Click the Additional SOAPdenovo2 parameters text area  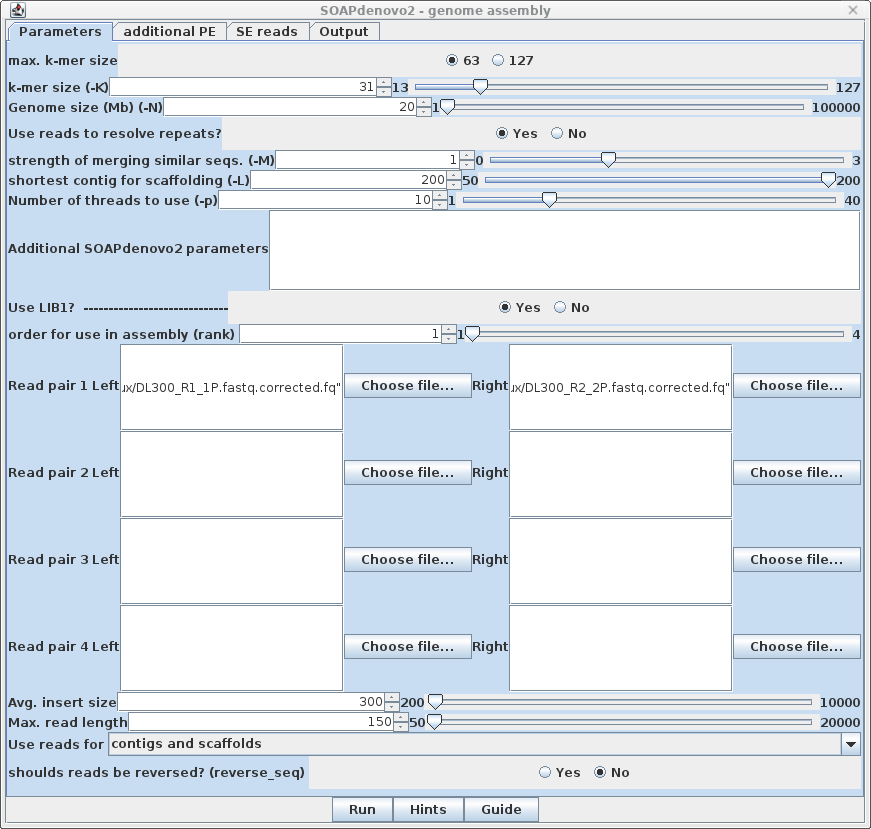(x=564, y=249)
